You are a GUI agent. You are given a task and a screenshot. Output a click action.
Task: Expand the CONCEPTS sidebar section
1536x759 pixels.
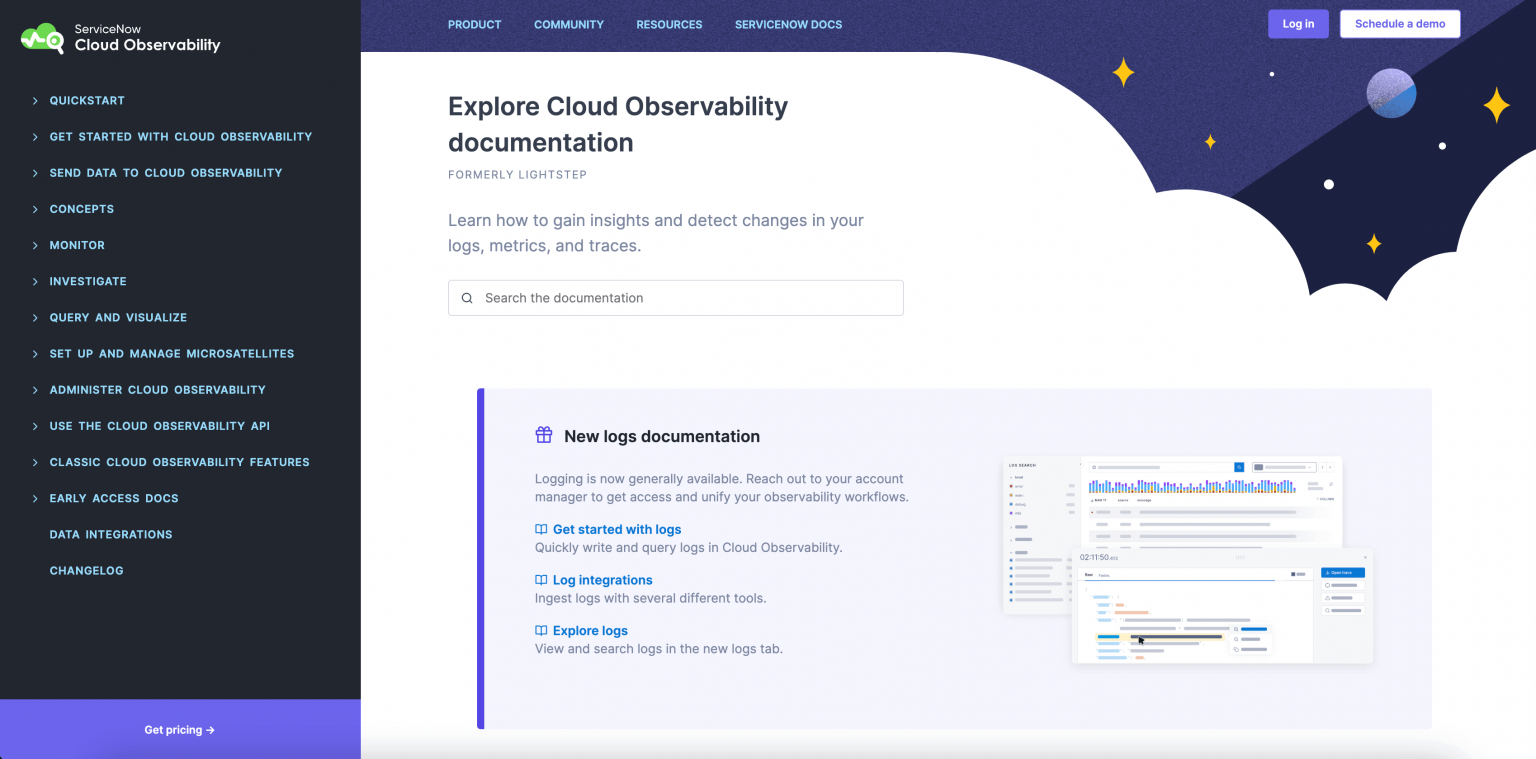[82, 209]
